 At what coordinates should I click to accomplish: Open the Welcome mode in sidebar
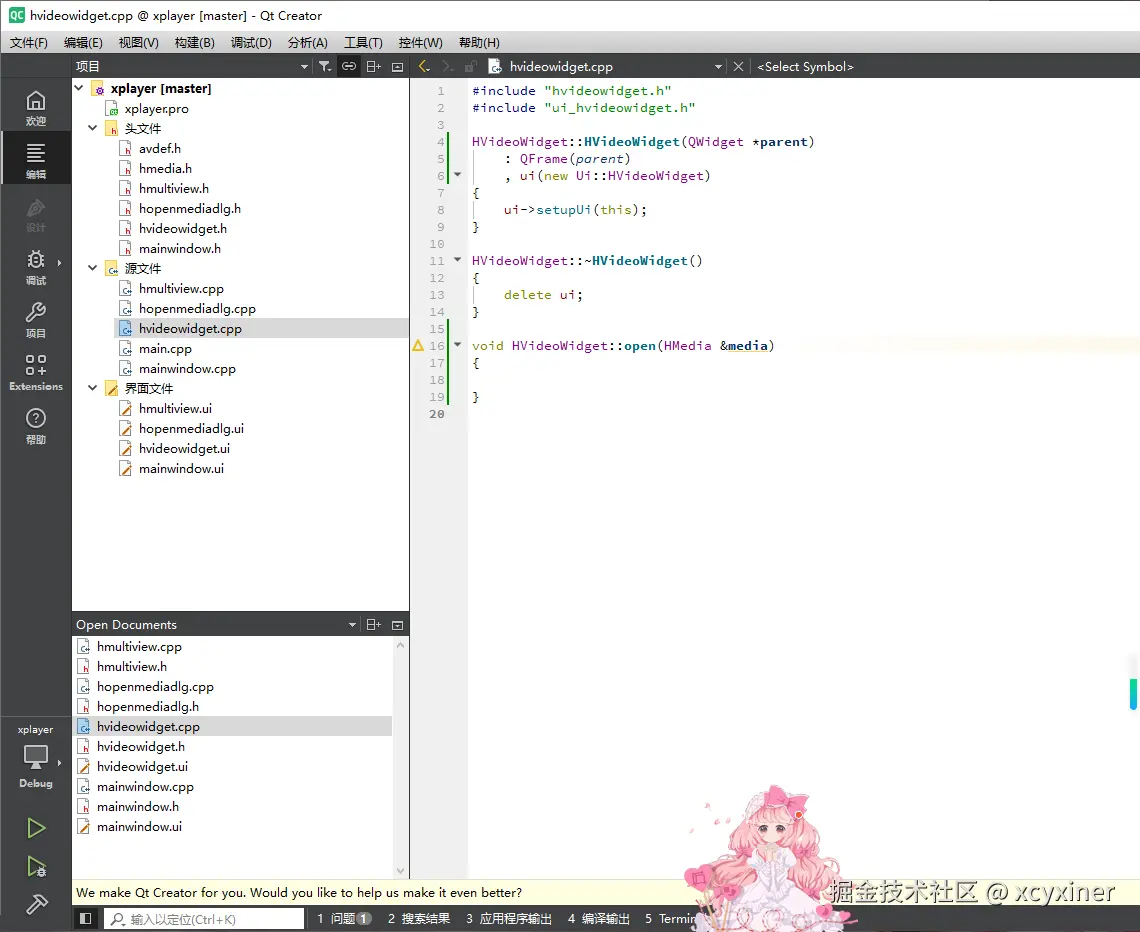(36, 106)
